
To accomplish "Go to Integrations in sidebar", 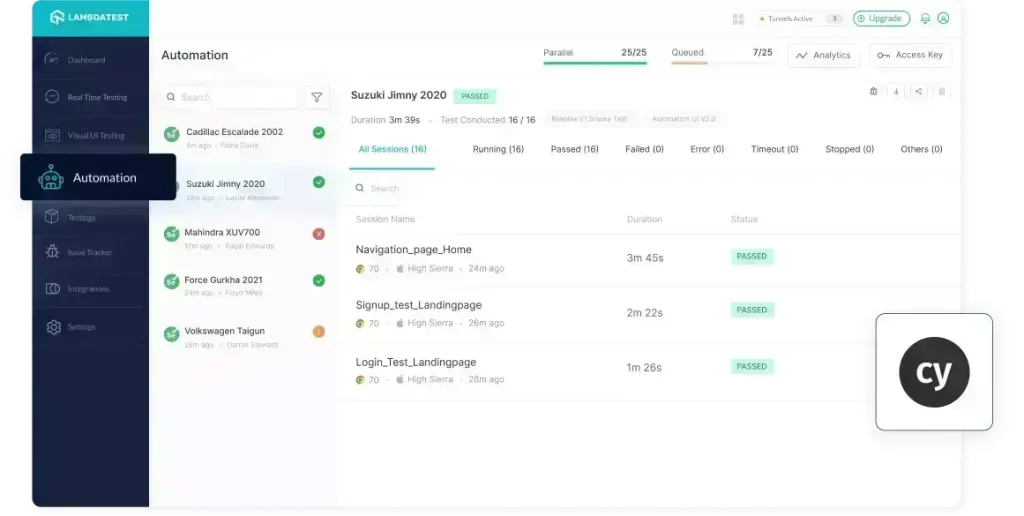I will (90, 289).
